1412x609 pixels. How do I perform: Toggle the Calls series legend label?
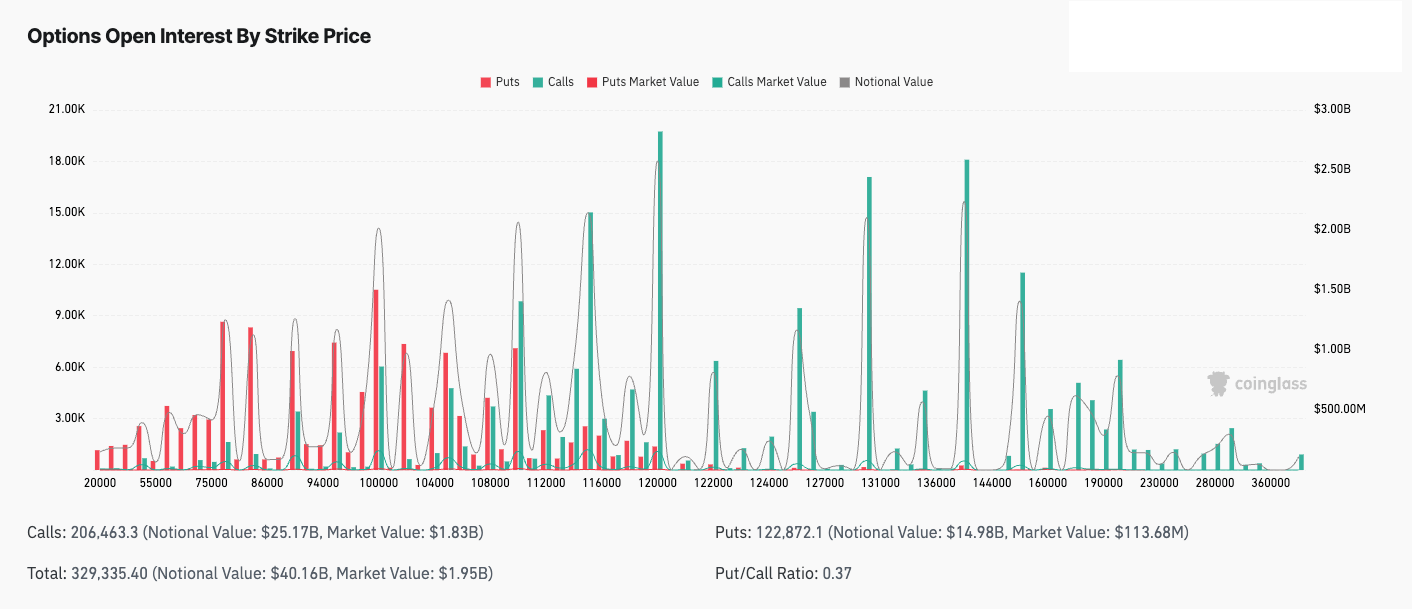coord(560,82)
